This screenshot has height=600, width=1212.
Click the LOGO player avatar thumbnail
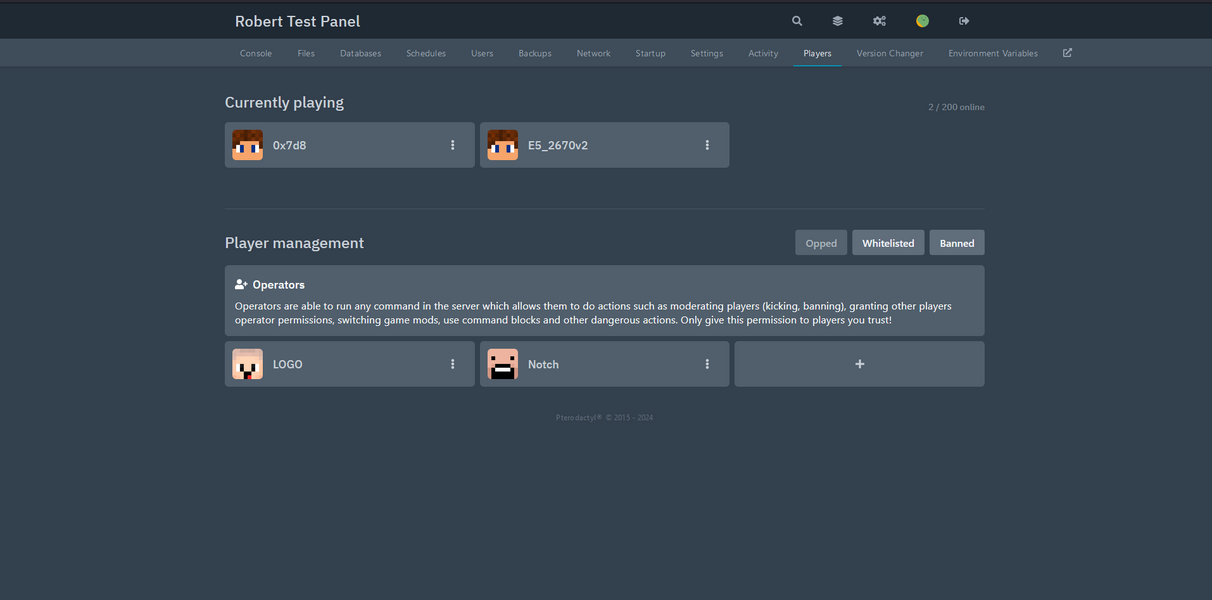click(x=247, y=363)
